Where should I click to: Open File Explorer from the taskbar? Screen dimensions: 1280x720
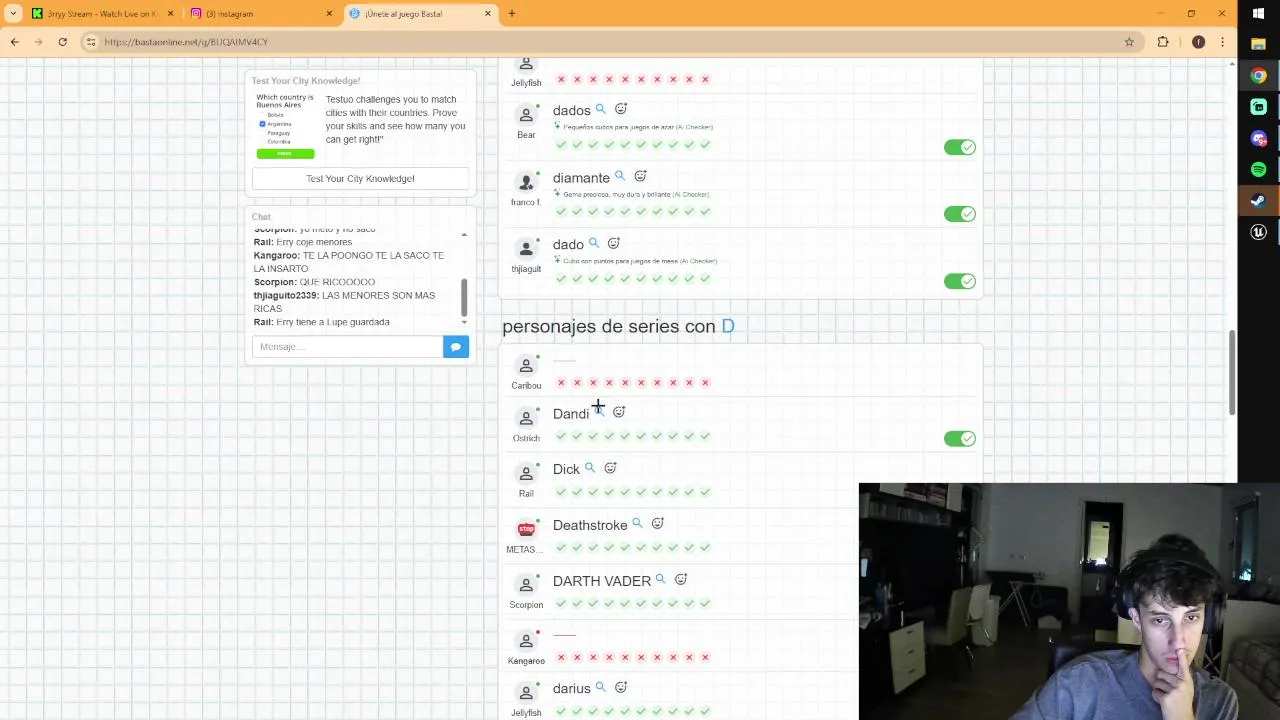coord(1259,44)
